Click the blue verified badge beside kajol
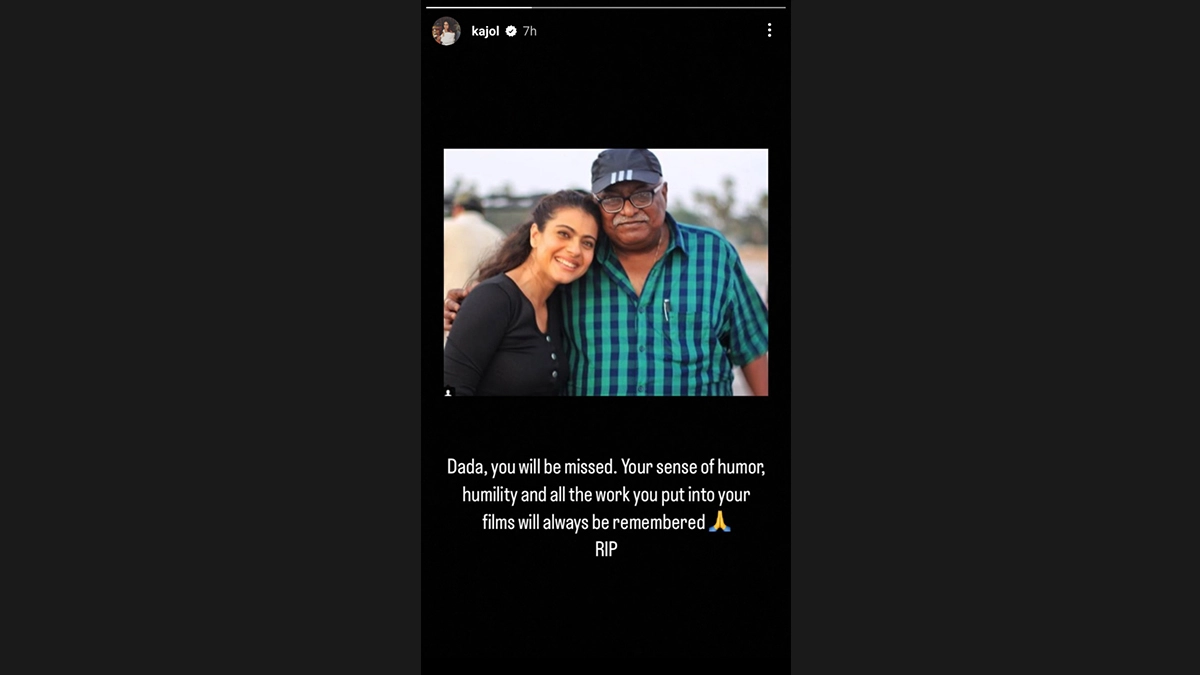This screenshot has width=1200, height=675. (x=511, y=31)
